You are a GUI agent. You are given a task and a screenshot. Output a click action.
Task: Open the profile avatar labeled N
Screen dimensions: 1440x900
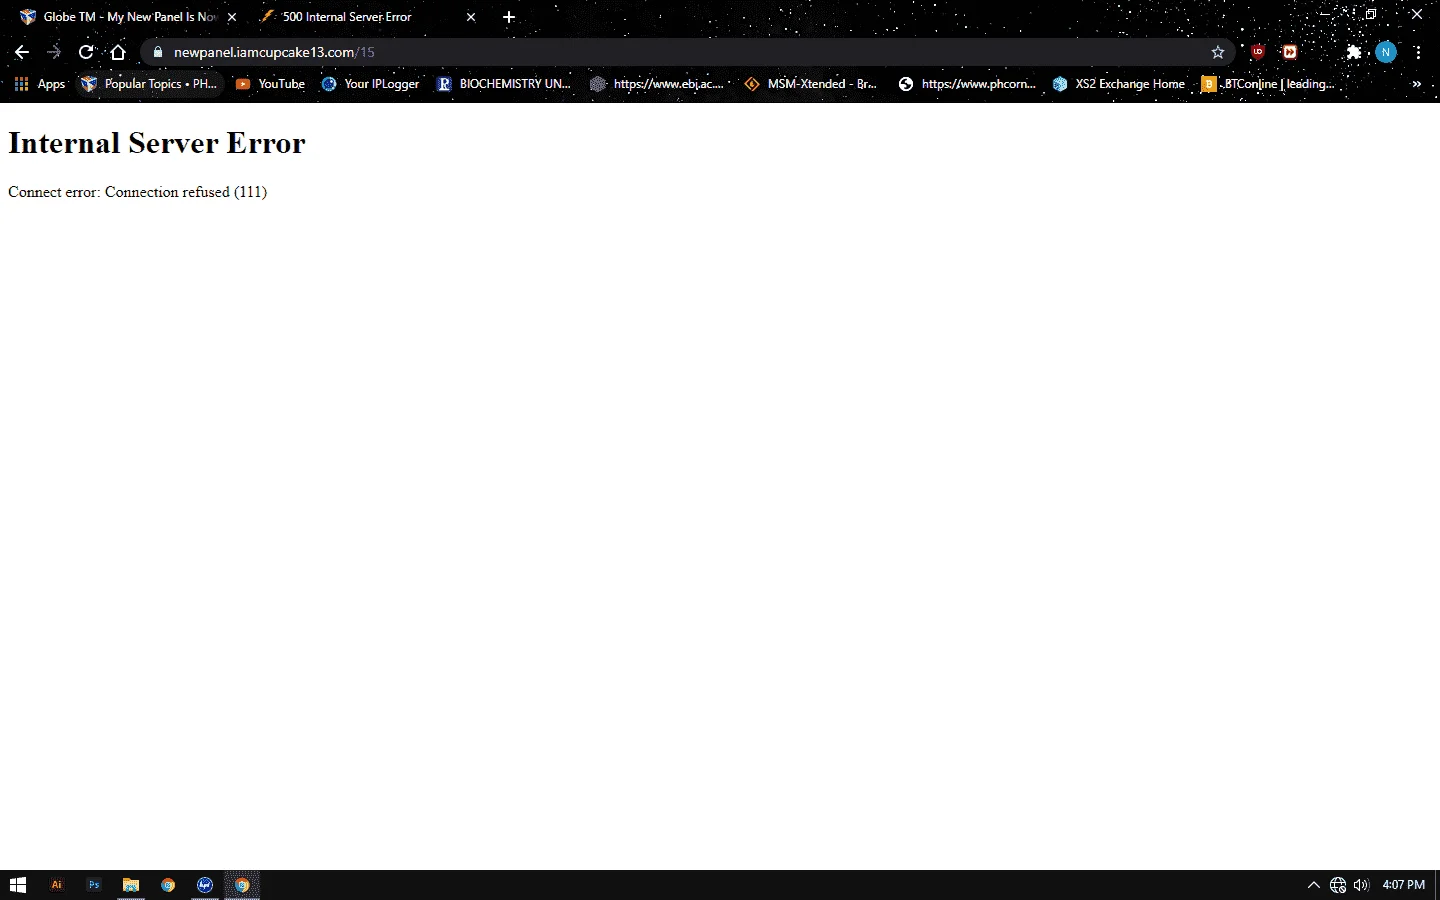coord(1385,52)
